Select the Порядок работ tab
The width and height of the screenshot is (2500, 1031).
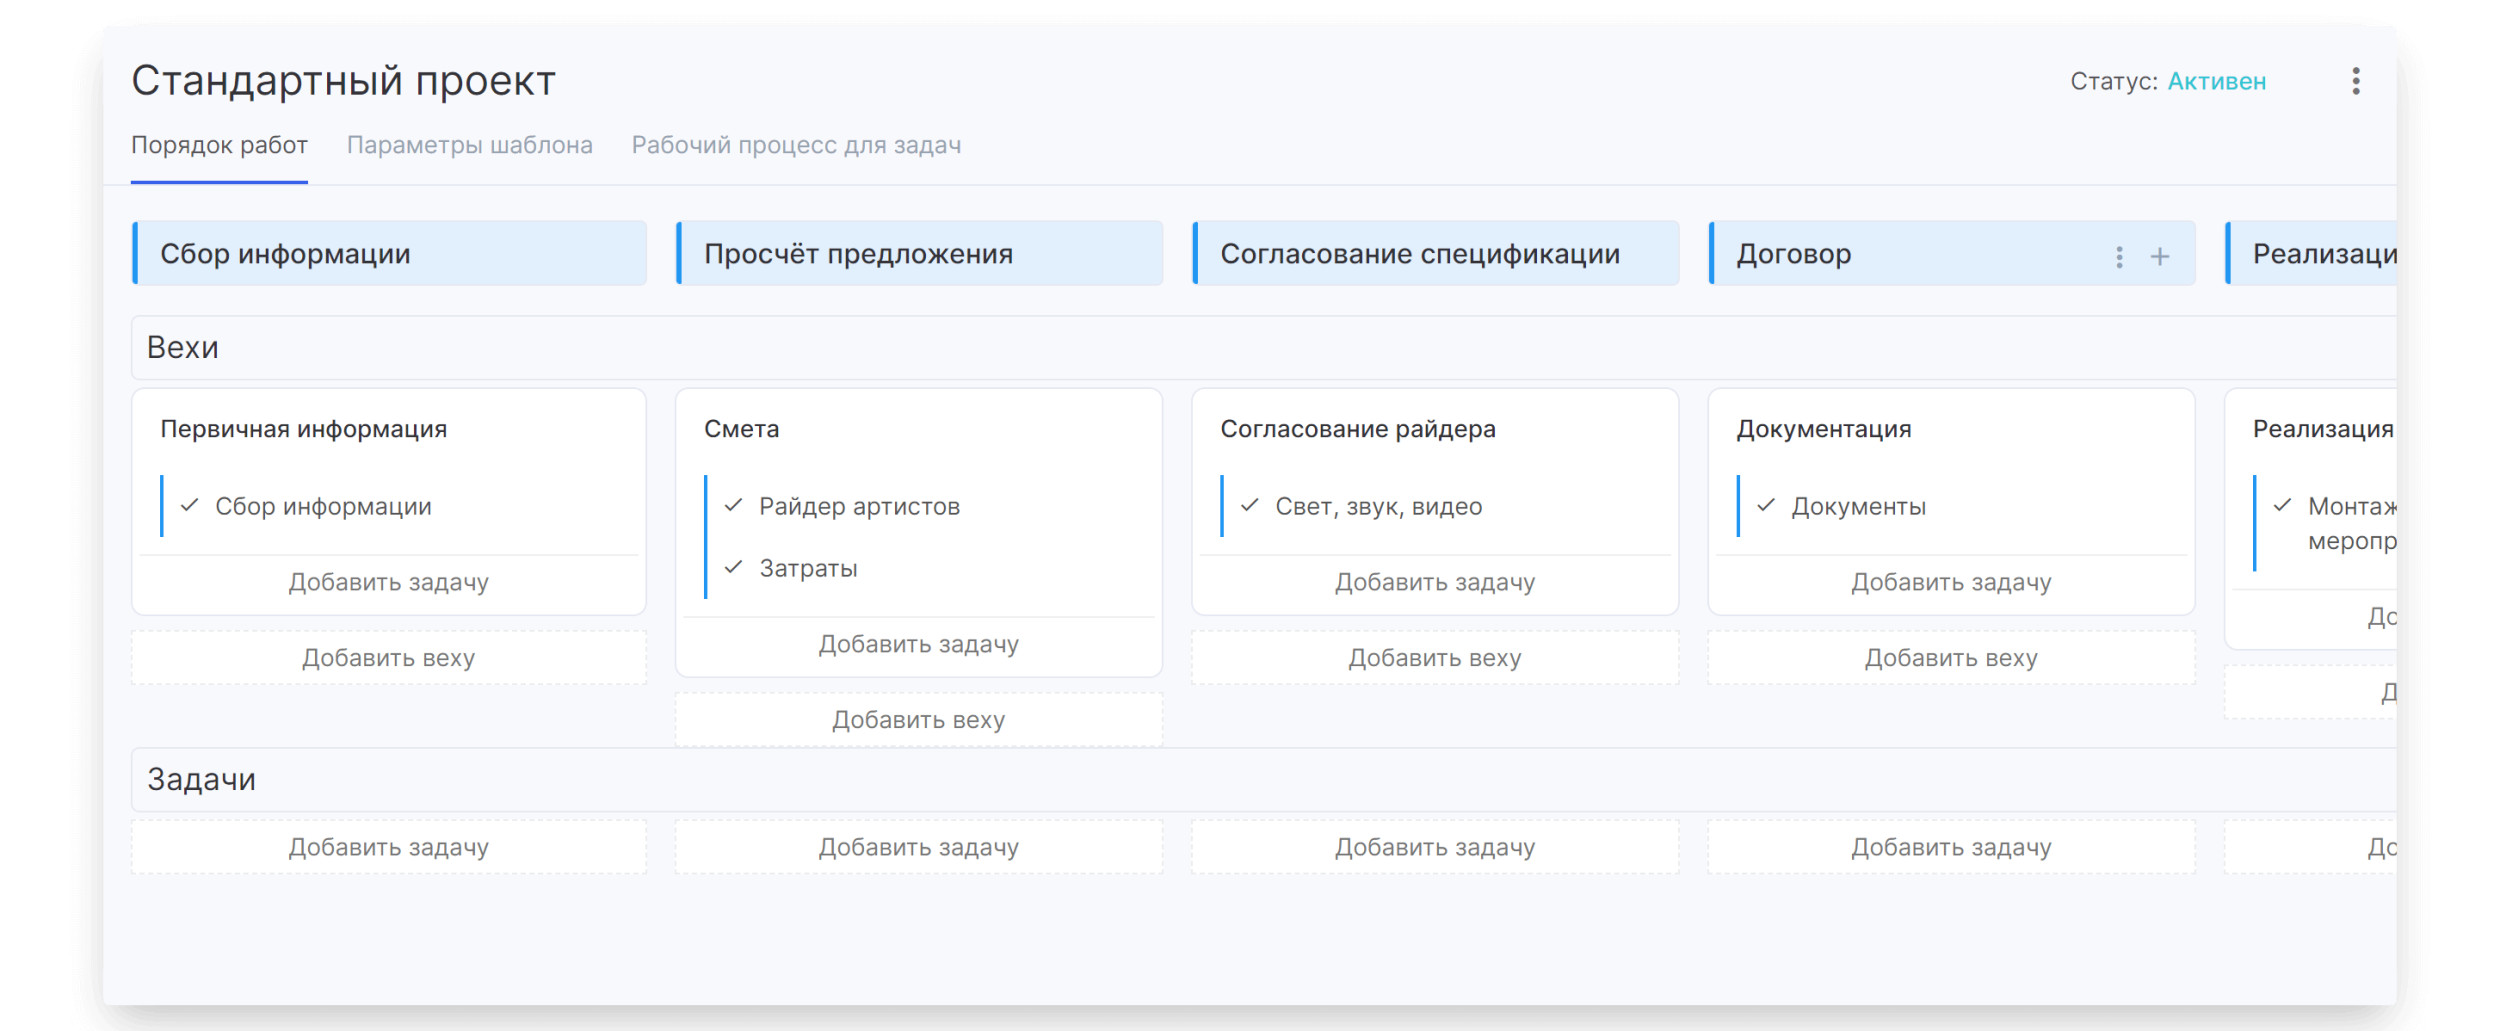219,145
